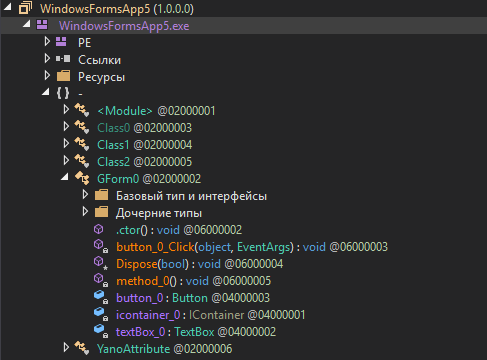Select the Дочерние типы item
The width and height of the screenshot is (487, 360).
(x=159, y=213)
